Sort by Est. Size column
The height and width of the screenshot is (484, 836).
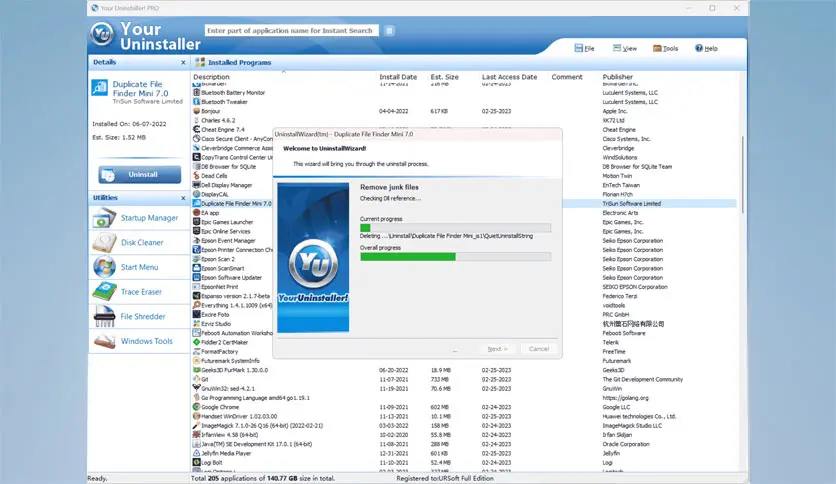444,77
